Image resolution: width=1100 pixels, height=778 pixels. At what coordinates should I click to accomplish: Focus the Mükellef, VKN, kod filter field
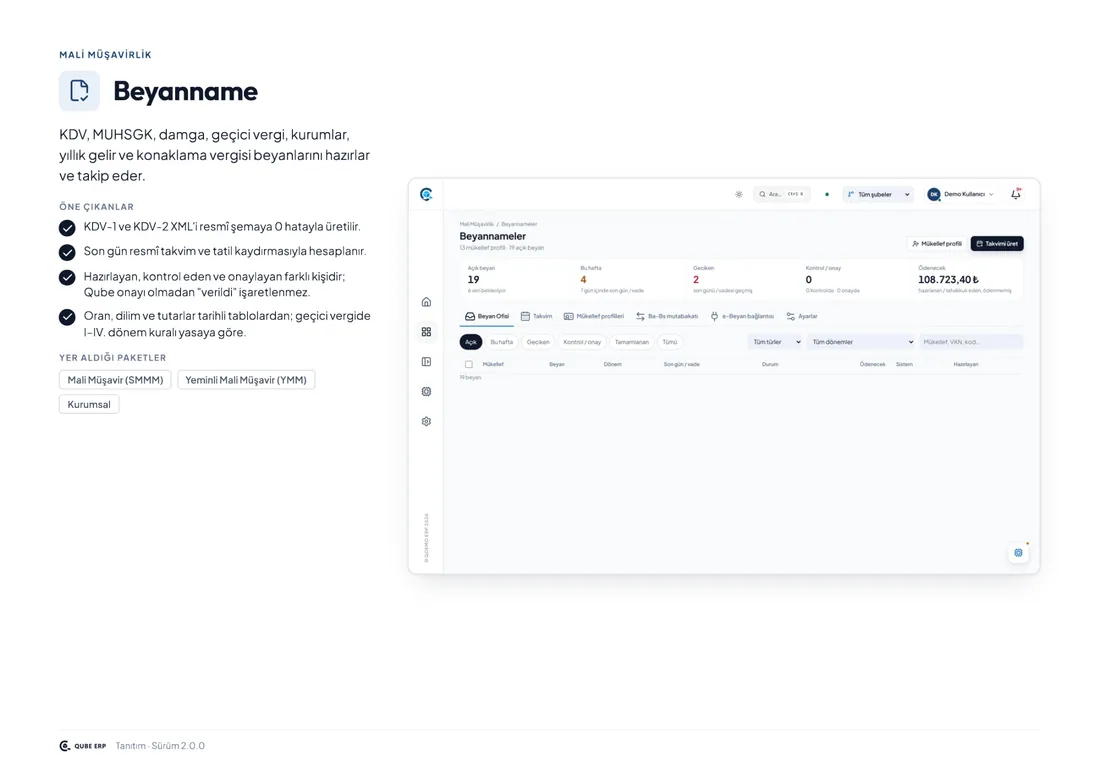click(x=971, y=342)
